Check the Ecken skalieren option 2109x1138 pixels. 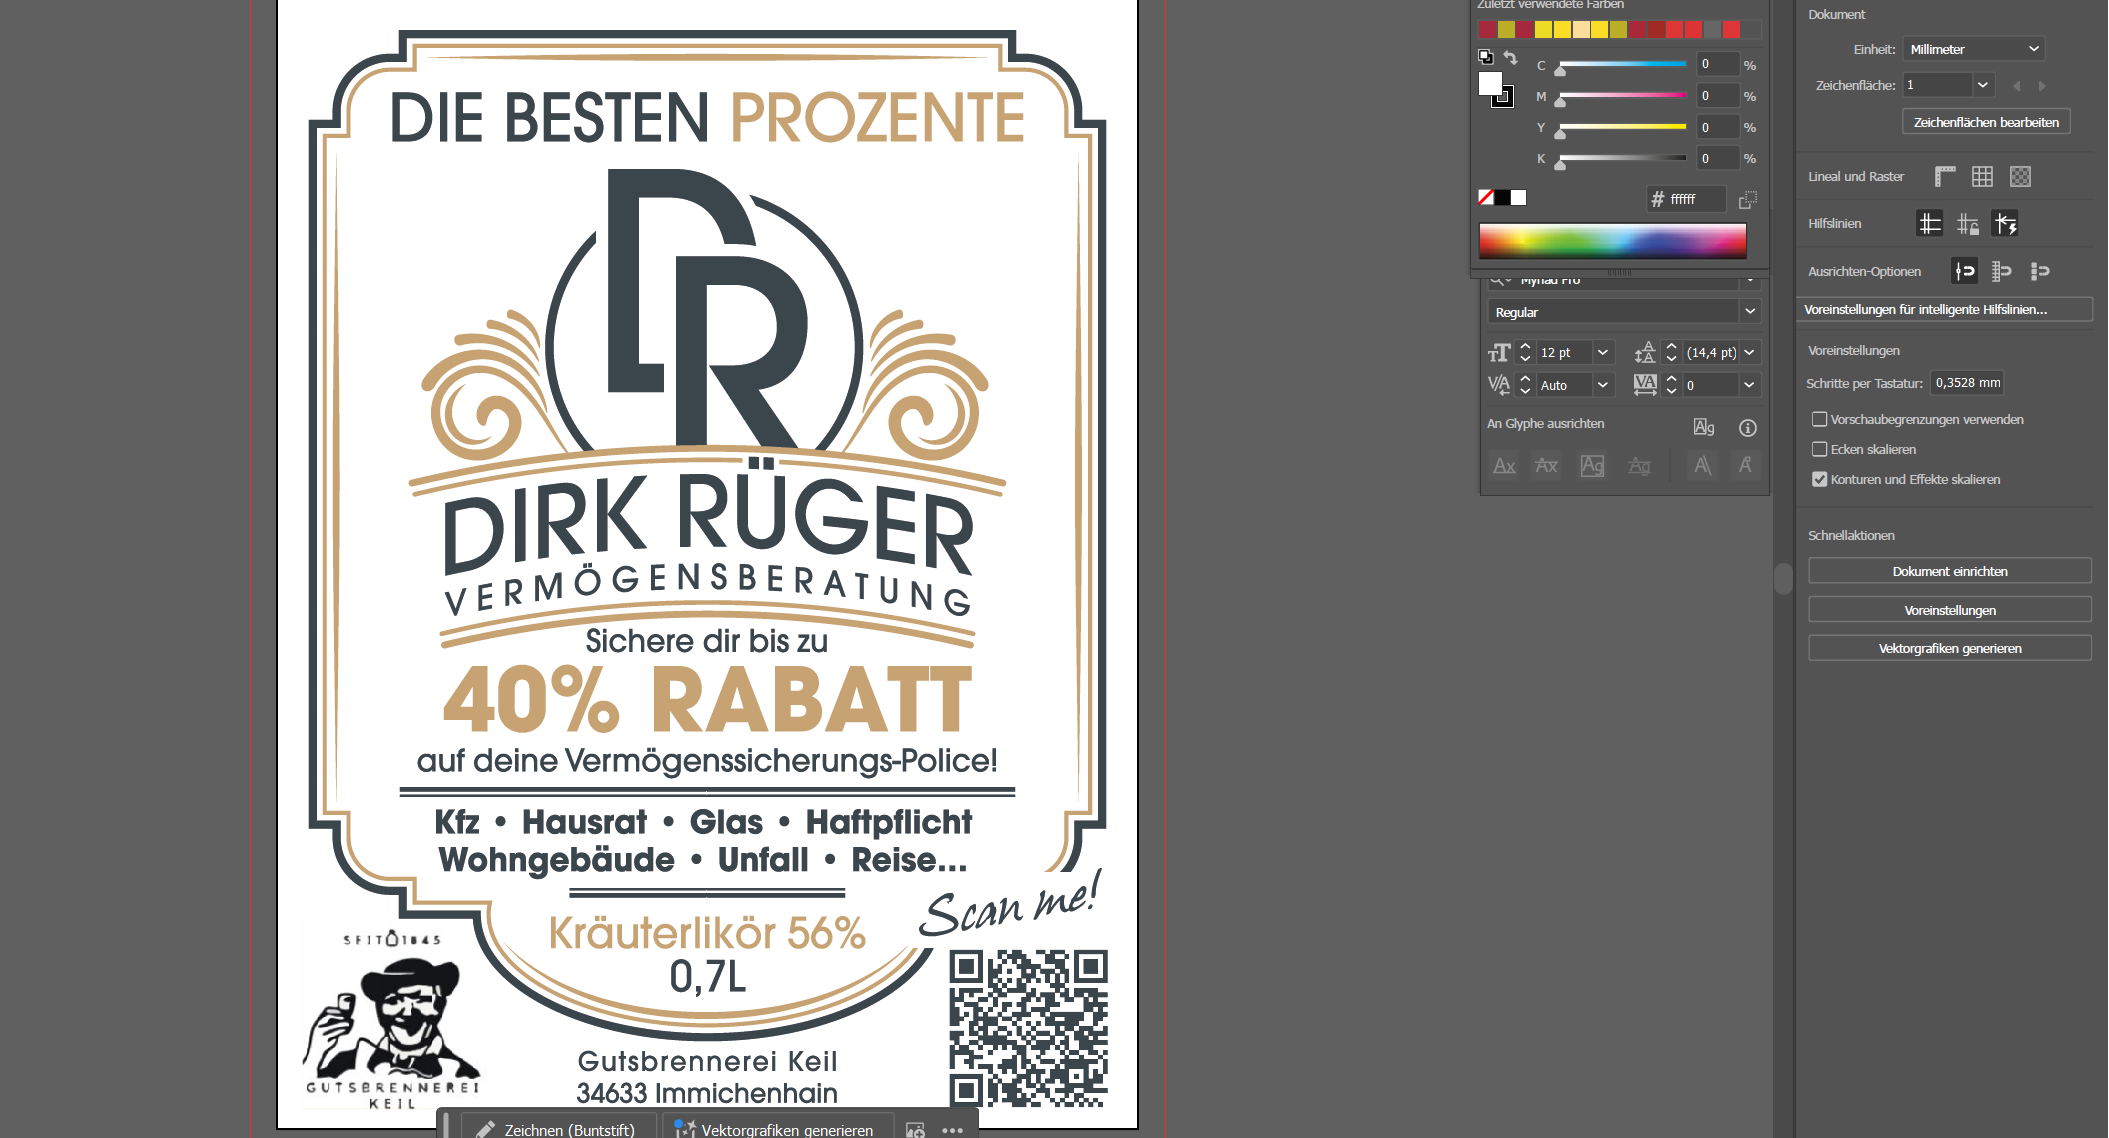pos(1819,450)
